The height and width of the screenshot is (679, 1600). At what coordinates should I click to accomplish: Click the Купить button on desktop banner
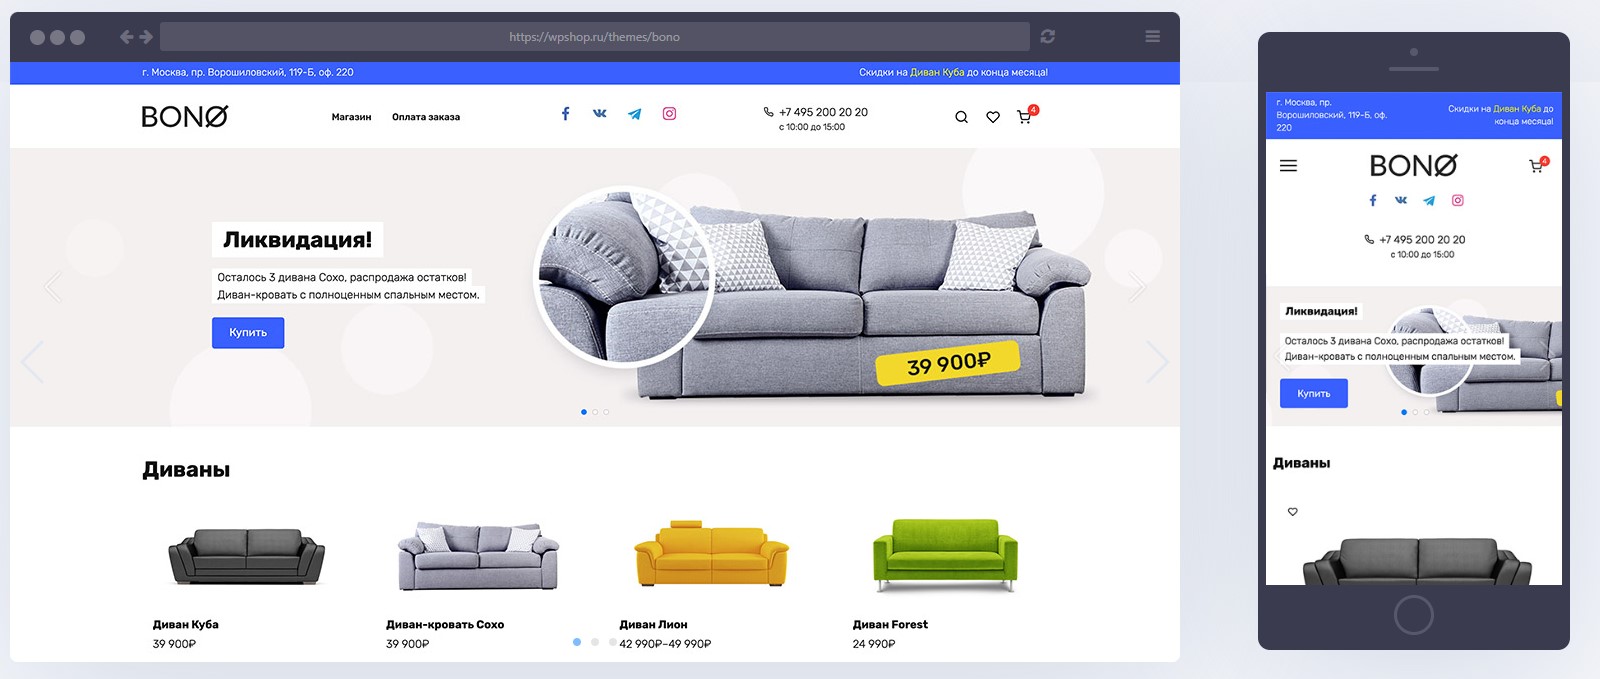coord(248,333)
